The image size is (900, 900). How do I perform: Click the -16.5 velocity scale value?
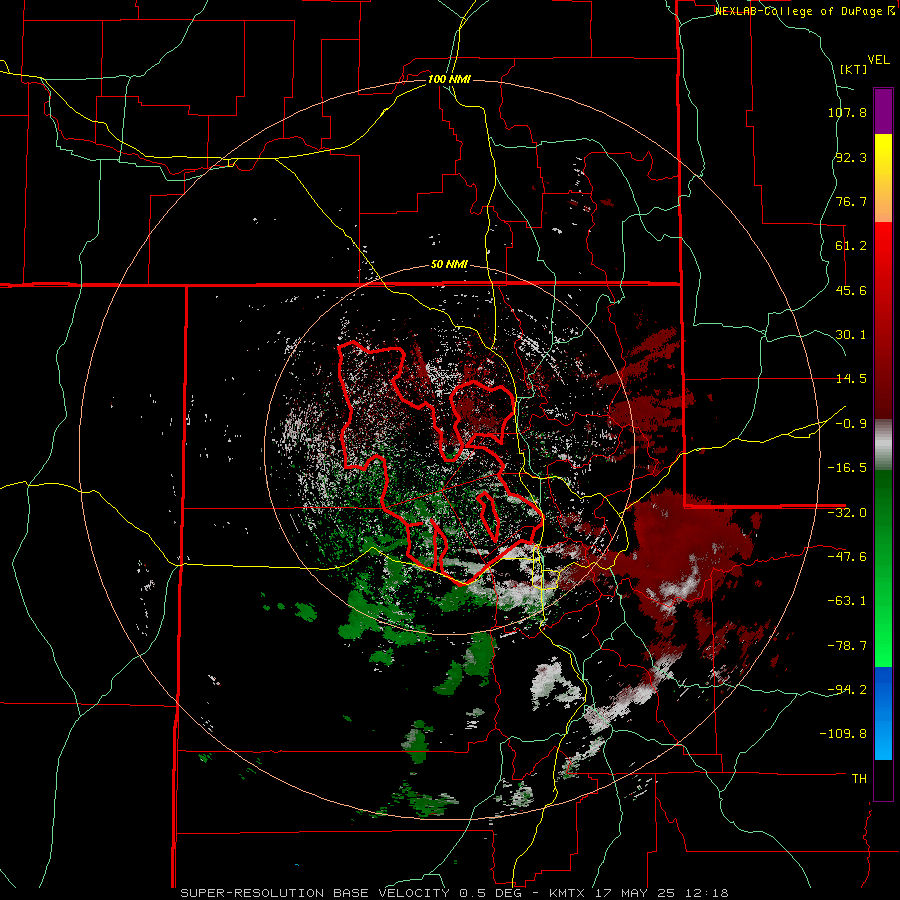847,468
